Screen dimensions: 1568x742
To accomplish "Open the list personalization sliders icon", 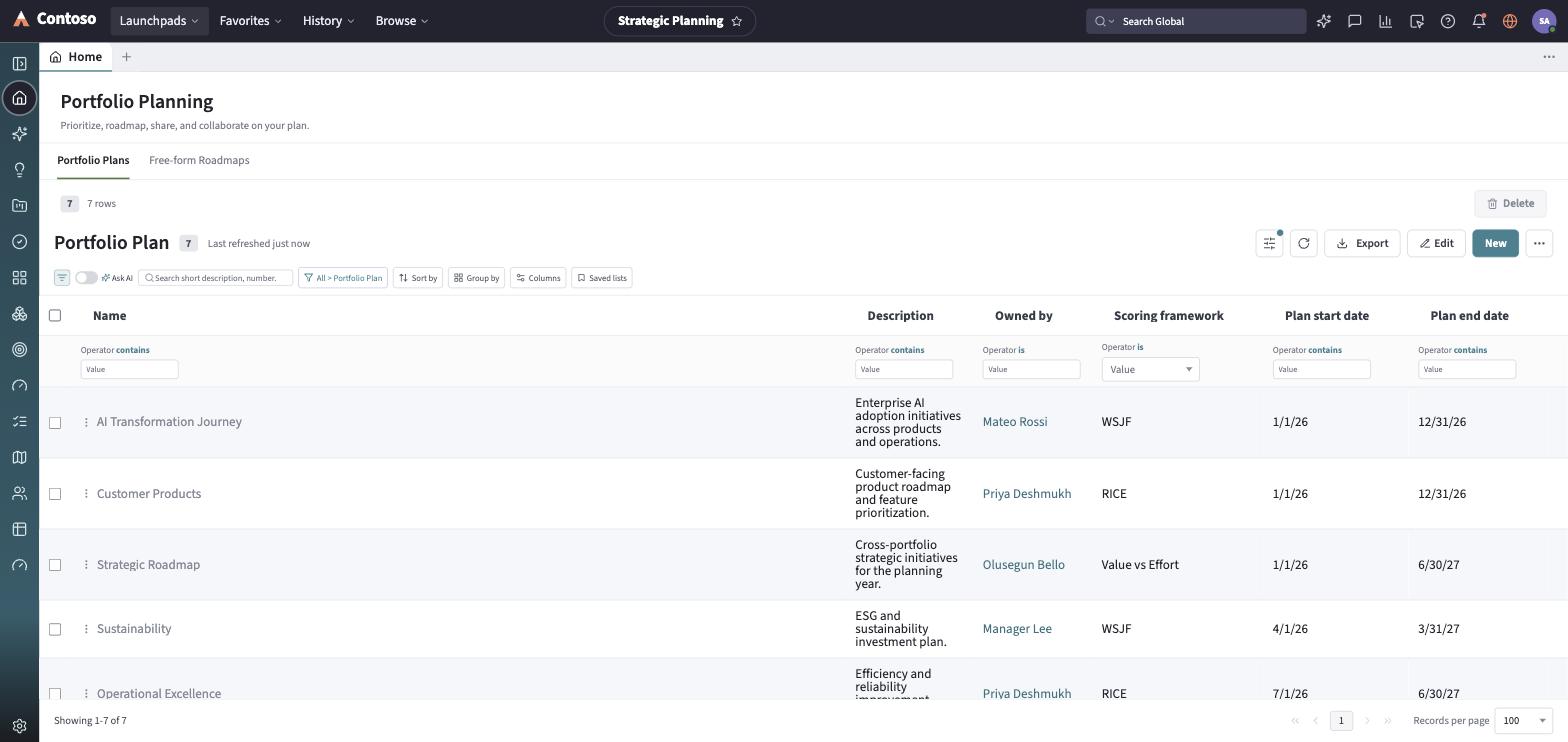I will tap(1269, 243).
